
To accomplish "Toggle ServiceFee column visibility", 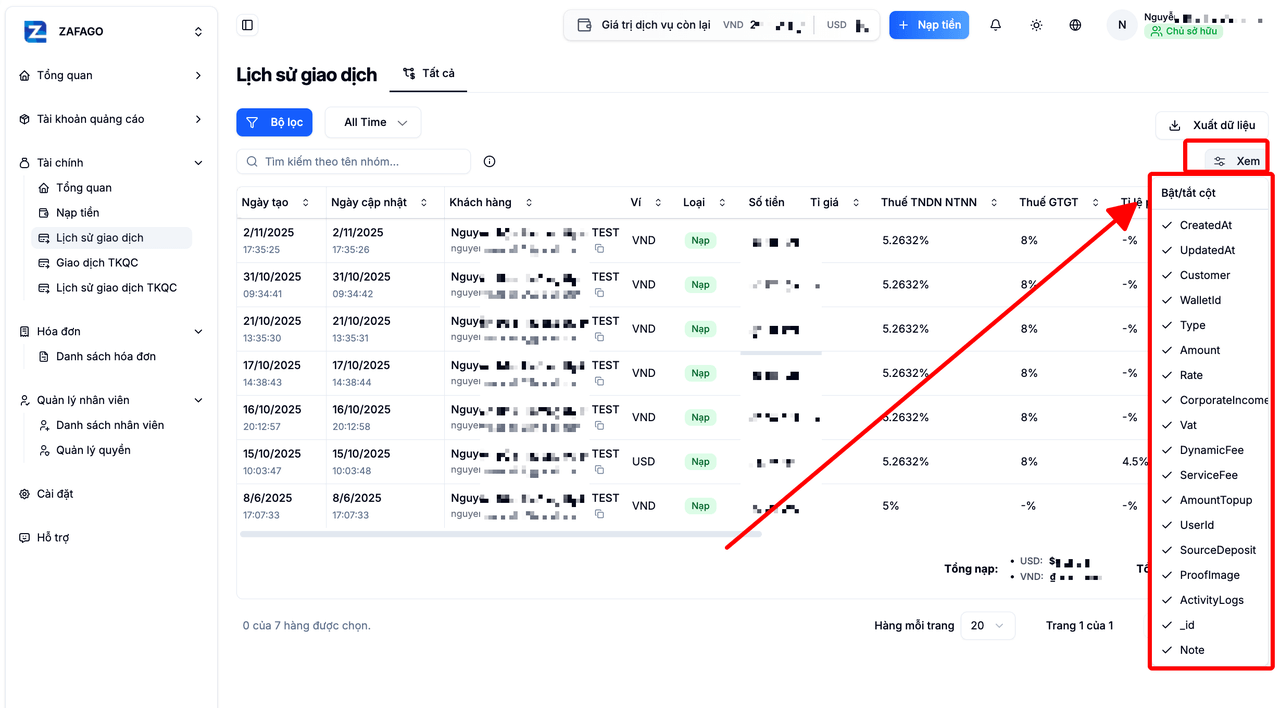I will pyautogui.click(x=1210, y=475).
